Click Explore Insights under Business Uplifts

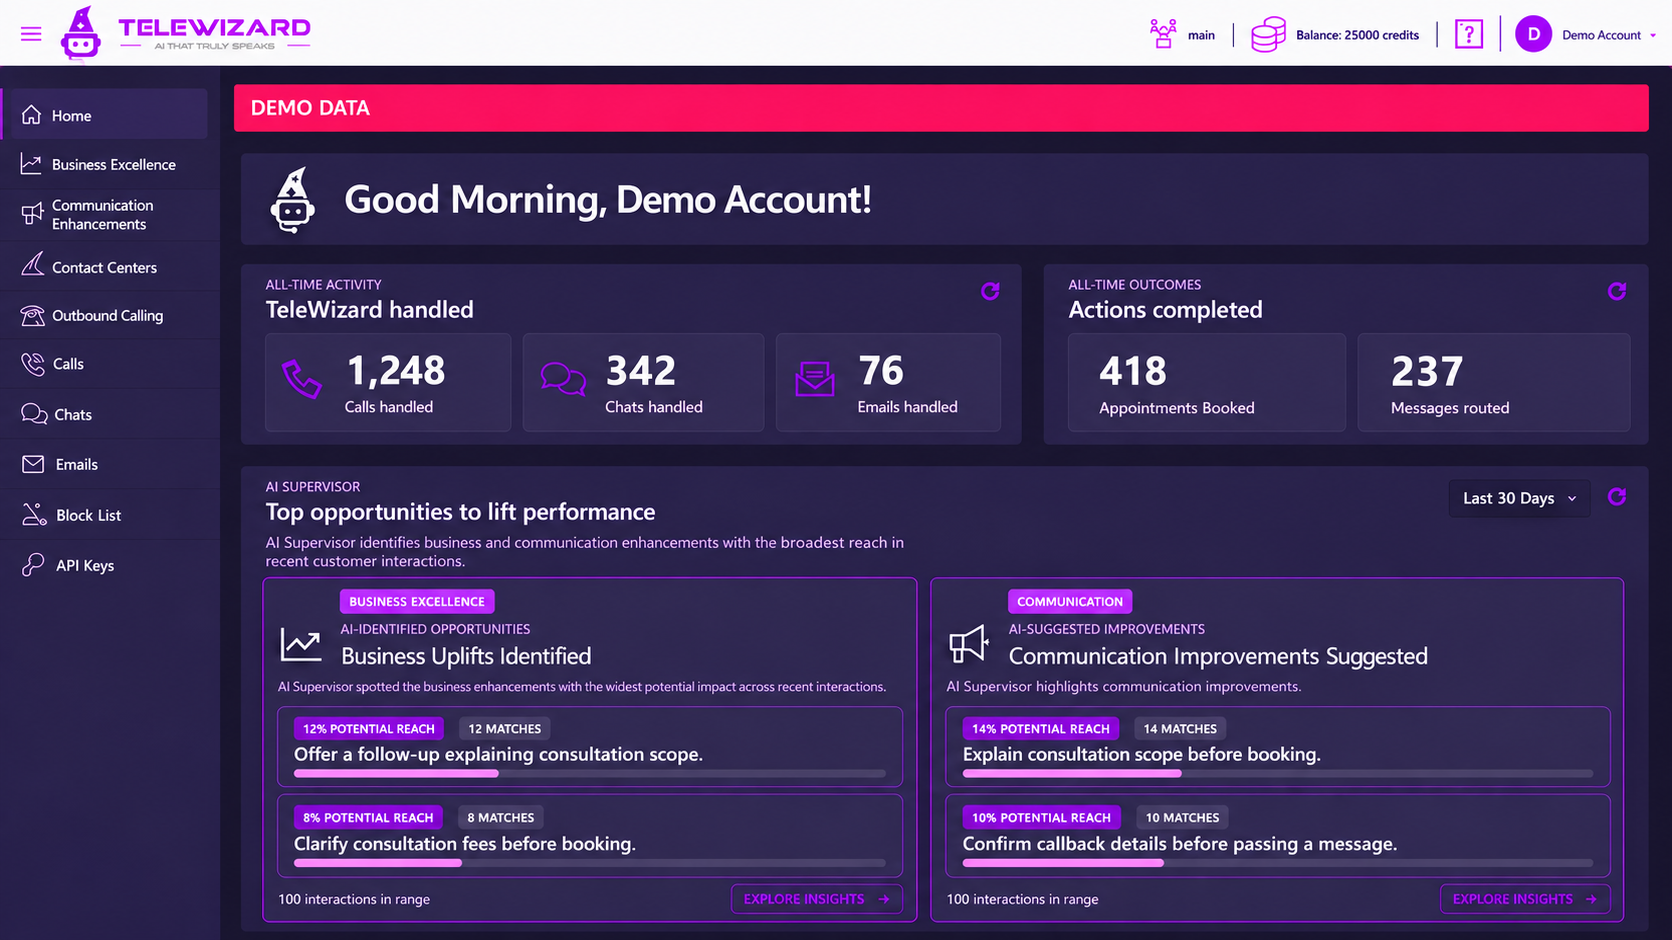pyautogui.click(x=816, y=899)
